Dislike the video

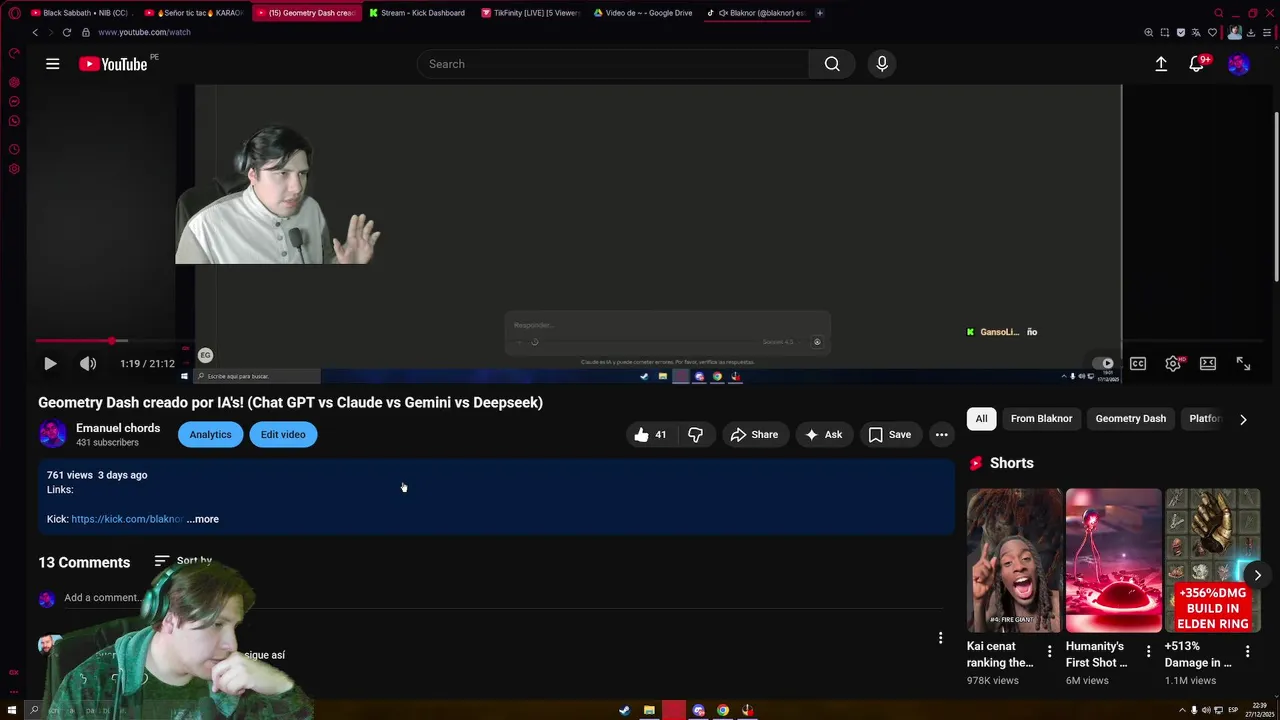pyautogui.click(x=695, y=434)
